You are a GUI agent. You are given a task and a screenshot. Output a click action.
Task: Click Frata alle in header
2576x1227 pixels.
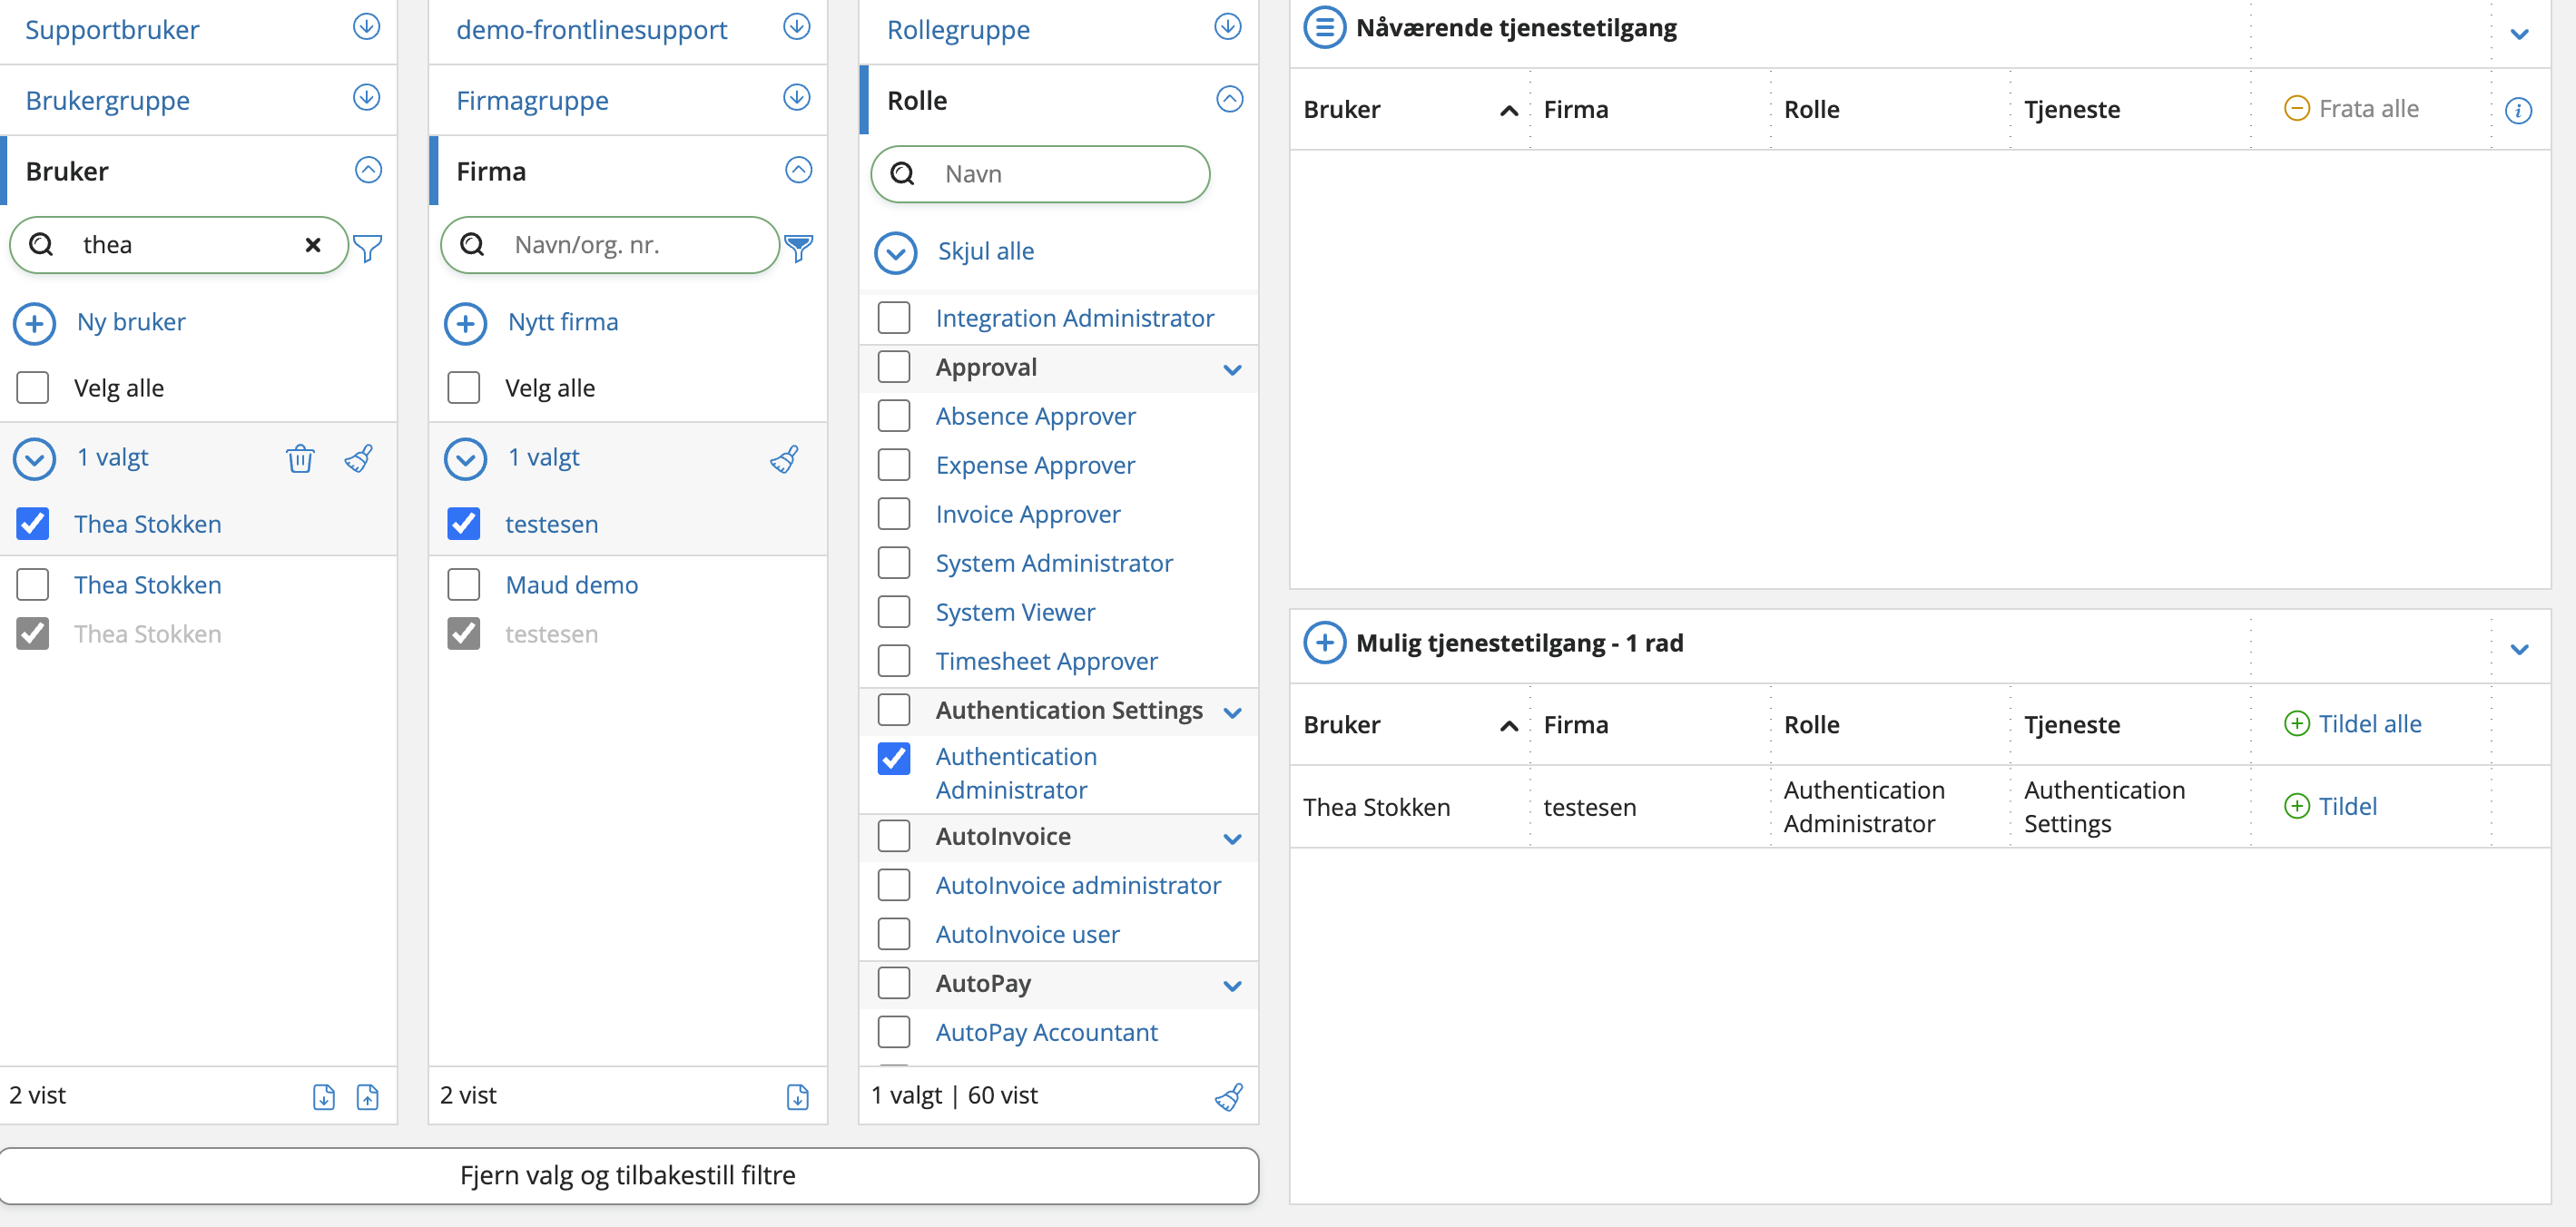pos(2351,109)
